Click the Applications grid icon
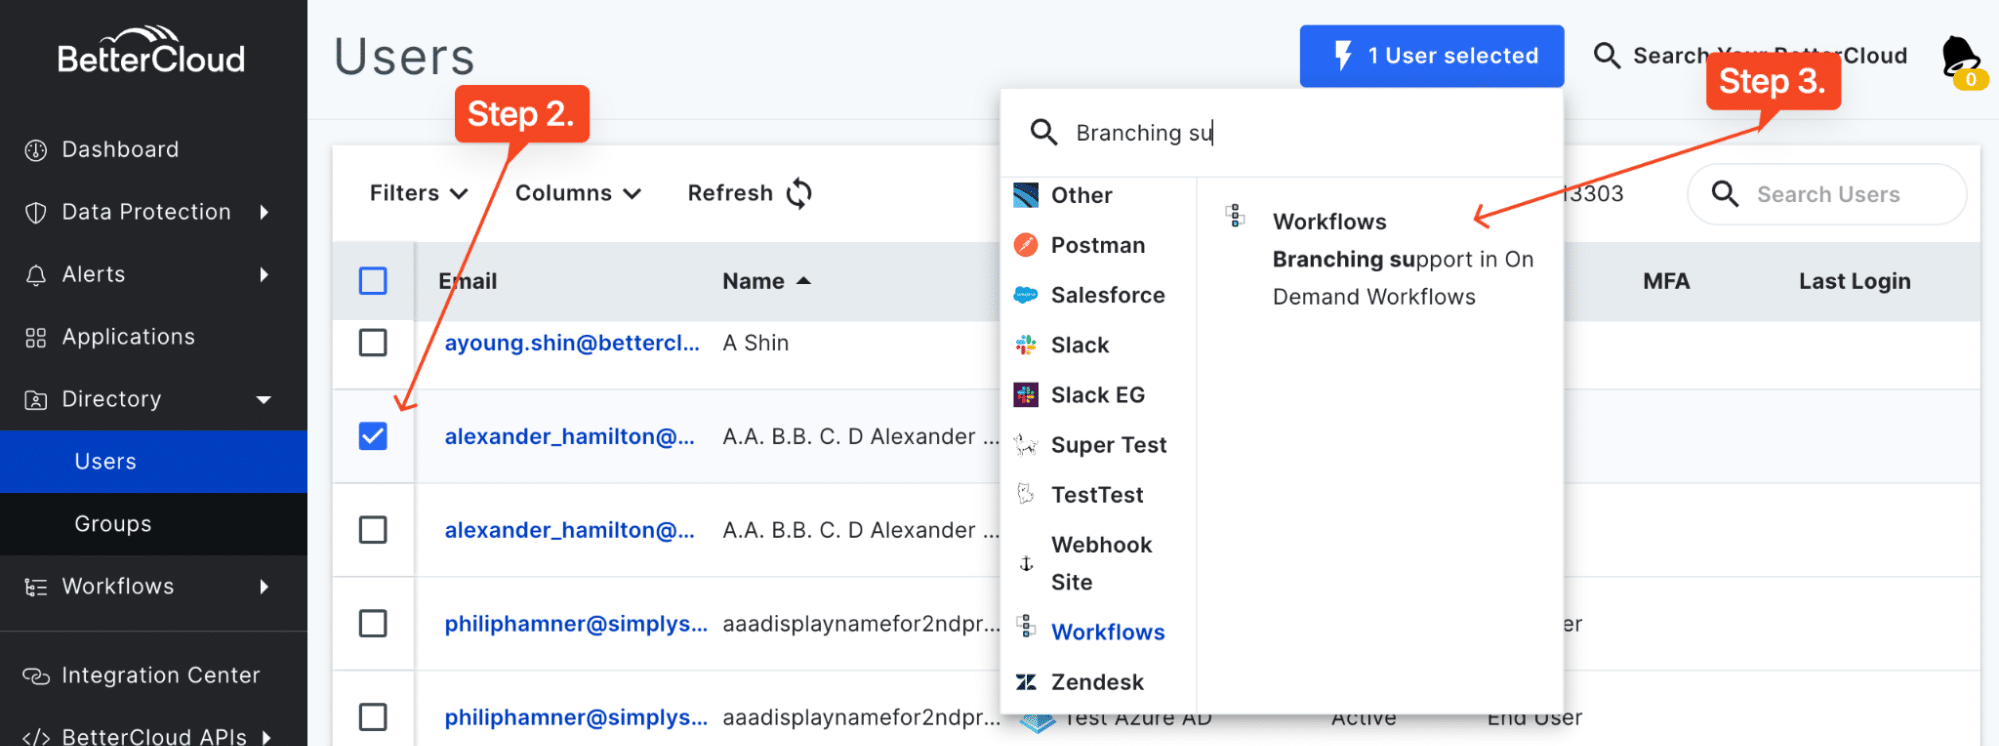Viewport: 1999px width, 746px height. [36, 337]
